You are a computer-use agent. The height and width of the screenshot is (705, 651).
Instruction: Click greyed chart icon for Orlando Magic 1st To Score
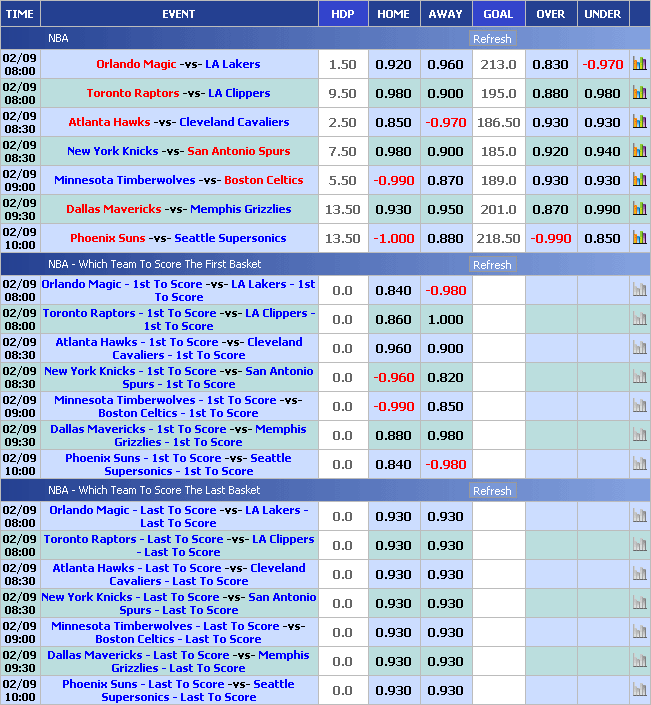point(639,290)
